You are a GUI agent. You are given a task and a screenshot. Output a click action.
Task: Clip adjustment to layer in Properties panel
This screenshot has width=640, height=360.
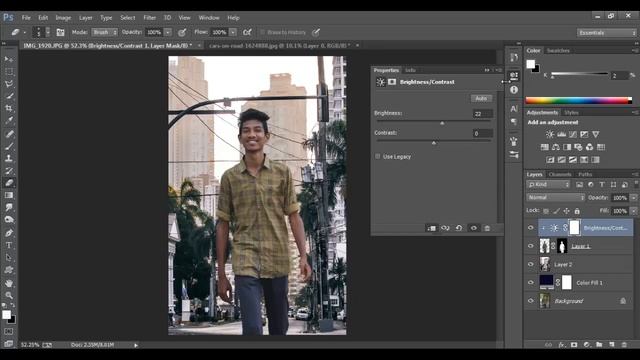coord(431,228)
